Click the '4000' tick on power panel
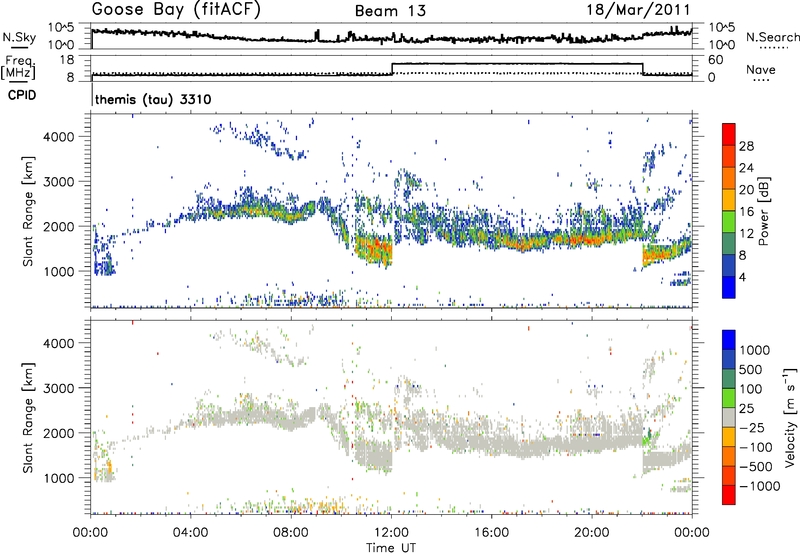800x554 pixels. tap(59, 137)
